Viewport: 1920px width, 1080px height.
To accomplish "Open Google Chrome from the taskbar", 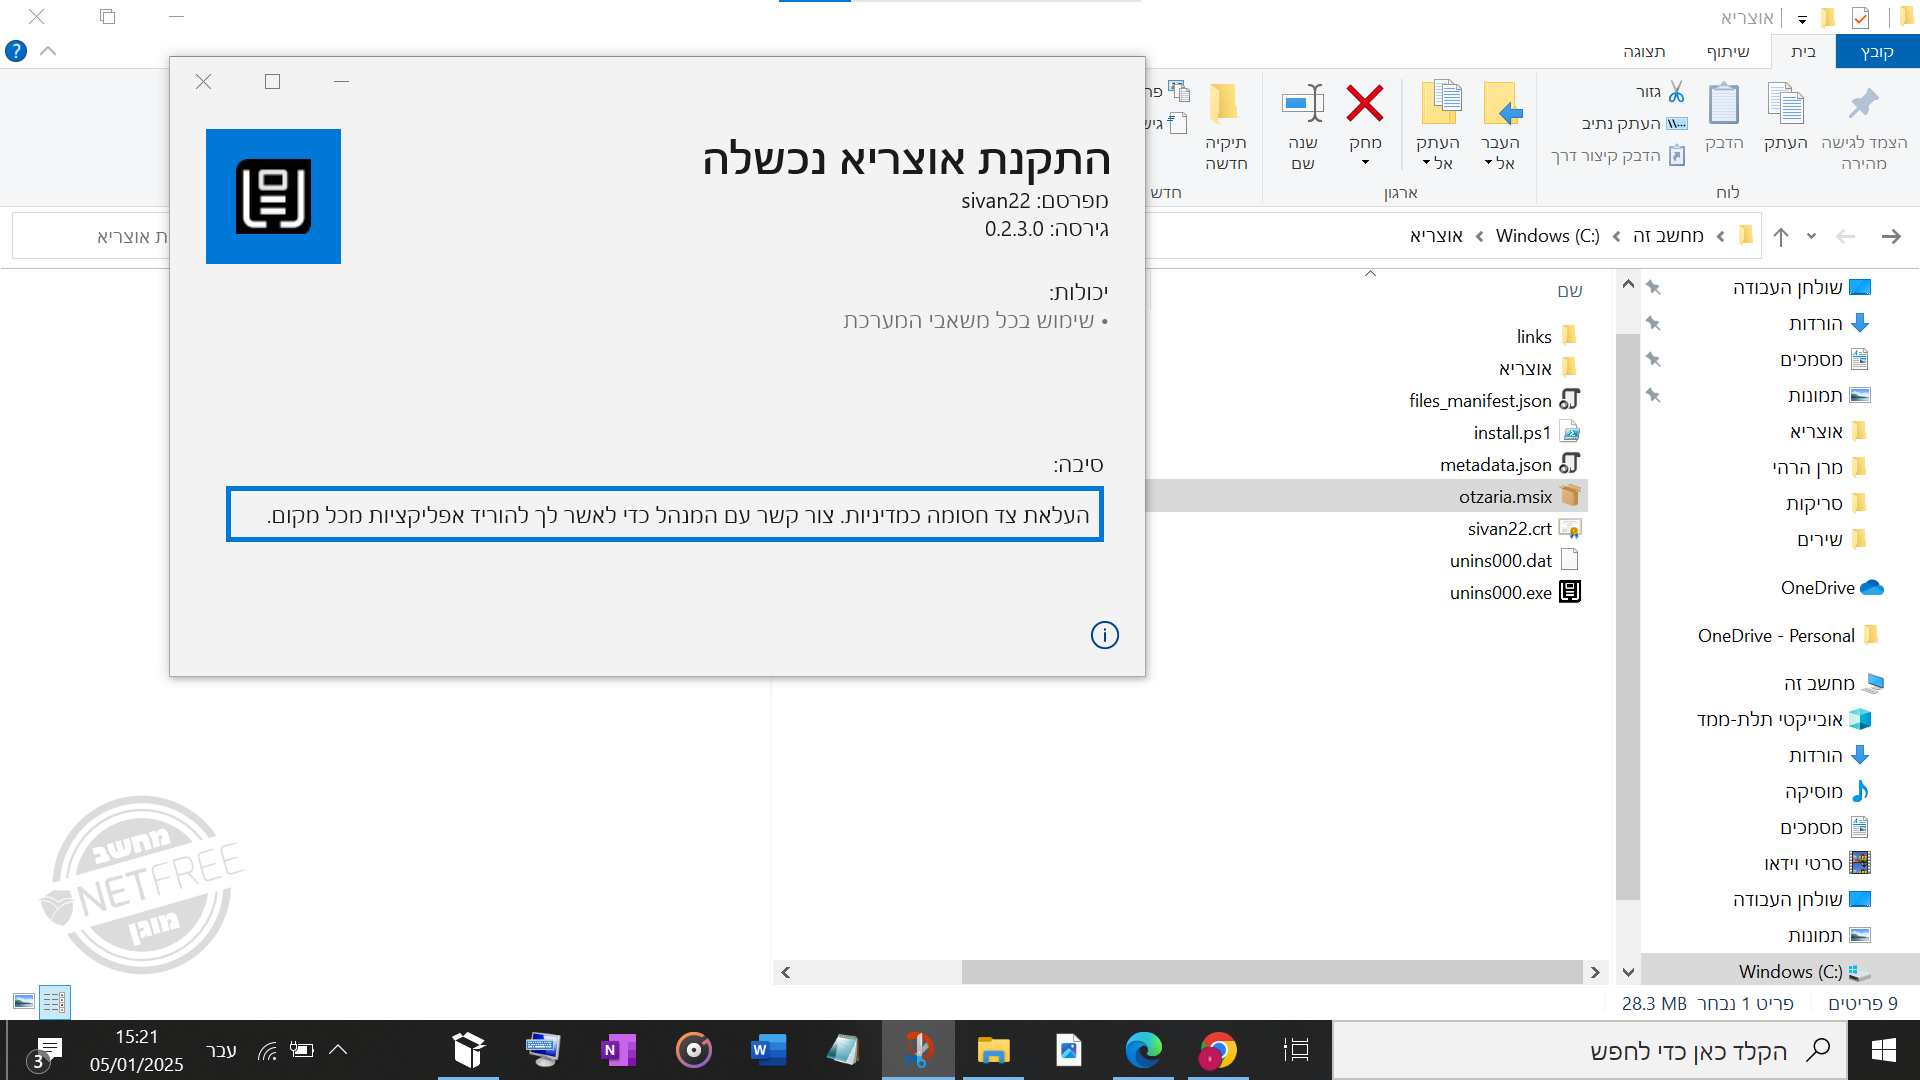I will (1218, 1050).
